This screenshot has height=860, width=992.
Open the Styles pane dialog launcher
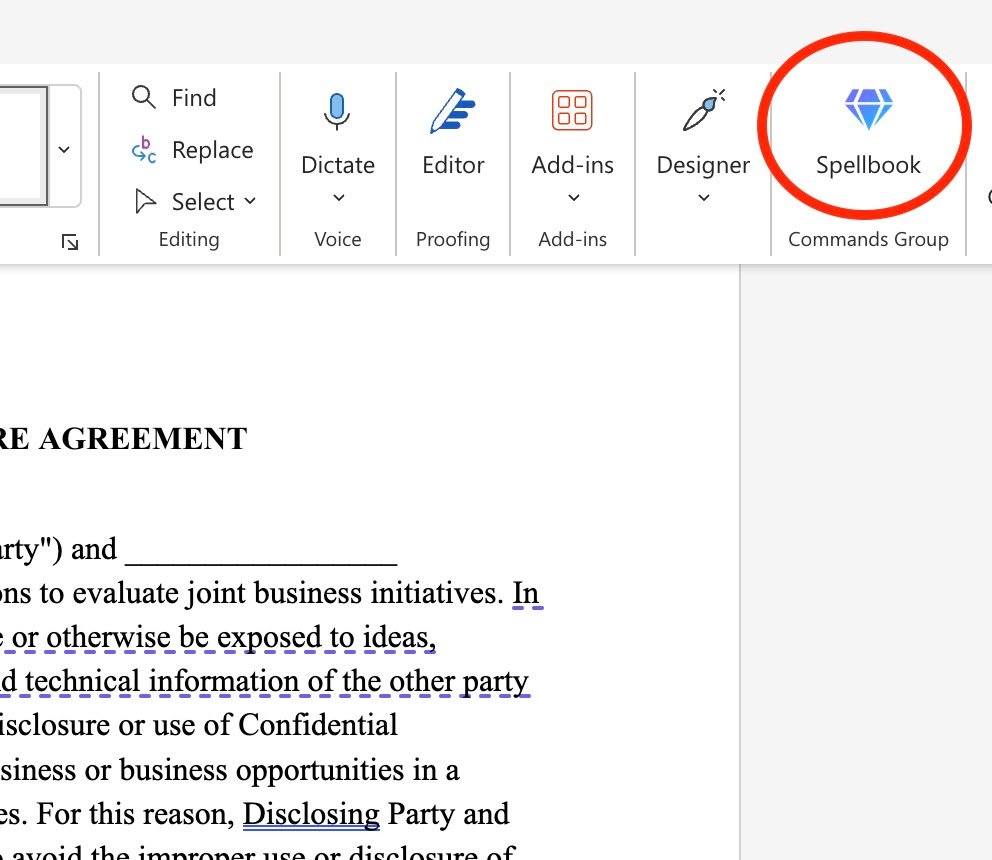point(69,241)
